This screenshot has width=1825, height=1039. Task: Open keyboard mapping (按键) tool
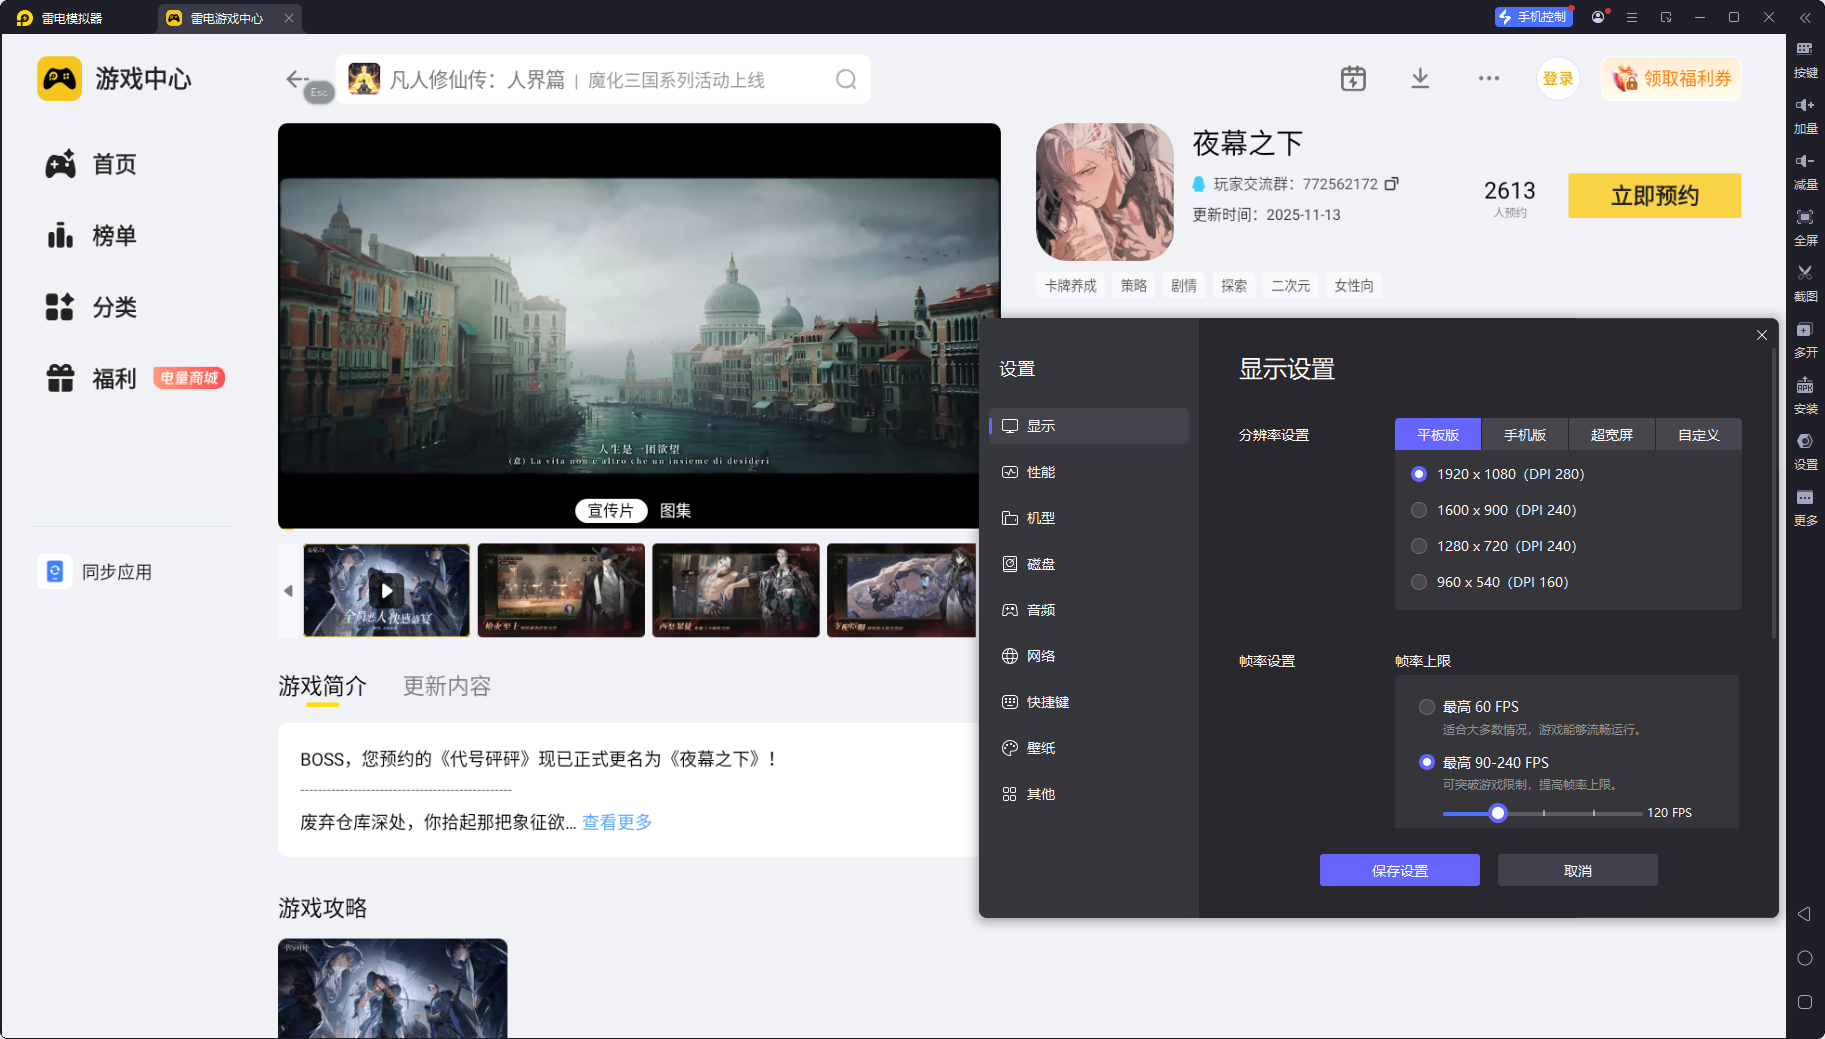[x=1805, y=50]
